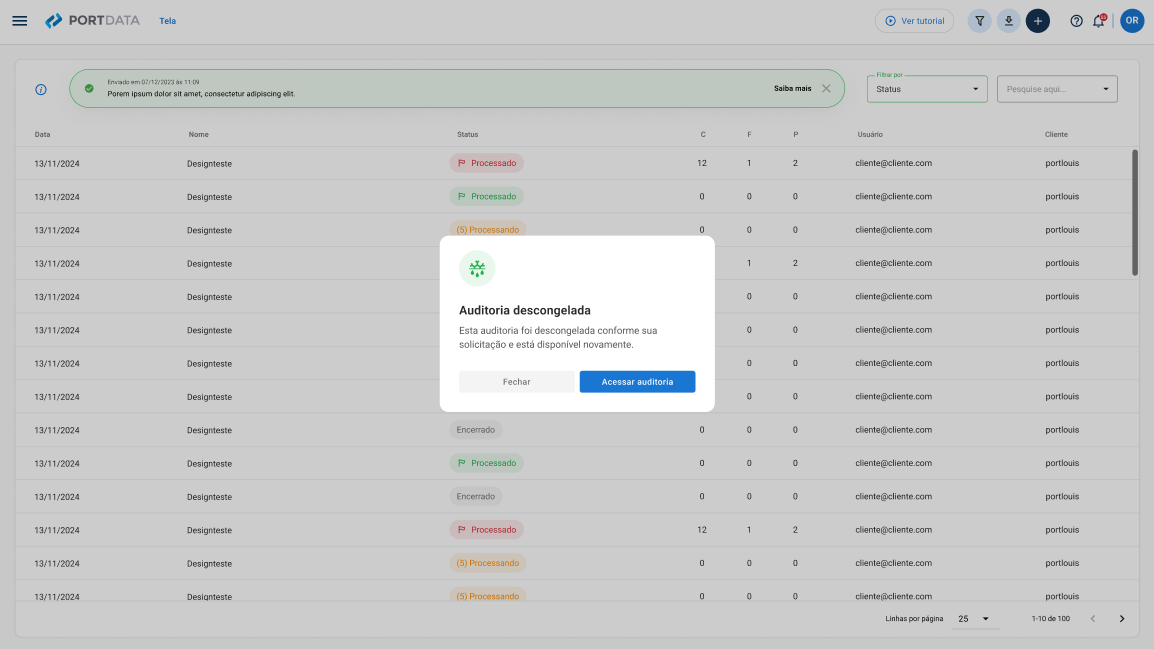
Task: Click the Acessar auditoria button
Action: 637,382
